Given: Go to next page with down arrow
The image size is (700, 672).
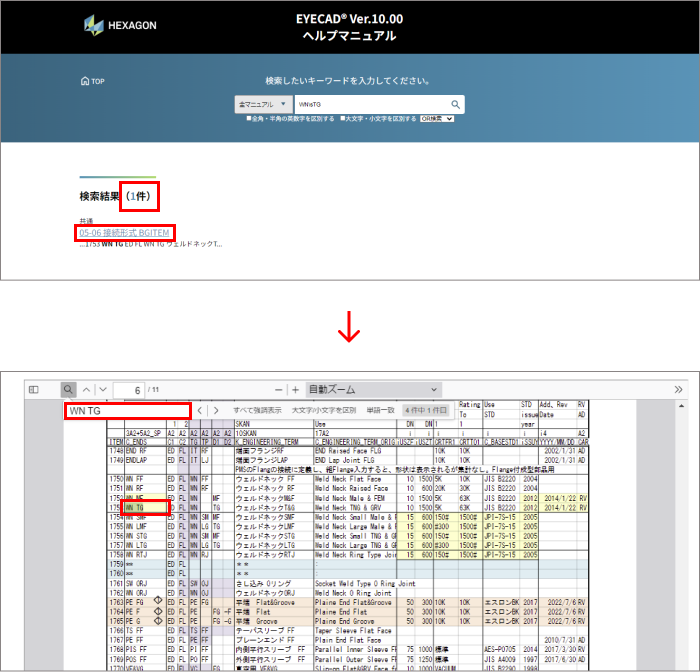Looking at the screenshot, I should [103, 390].
